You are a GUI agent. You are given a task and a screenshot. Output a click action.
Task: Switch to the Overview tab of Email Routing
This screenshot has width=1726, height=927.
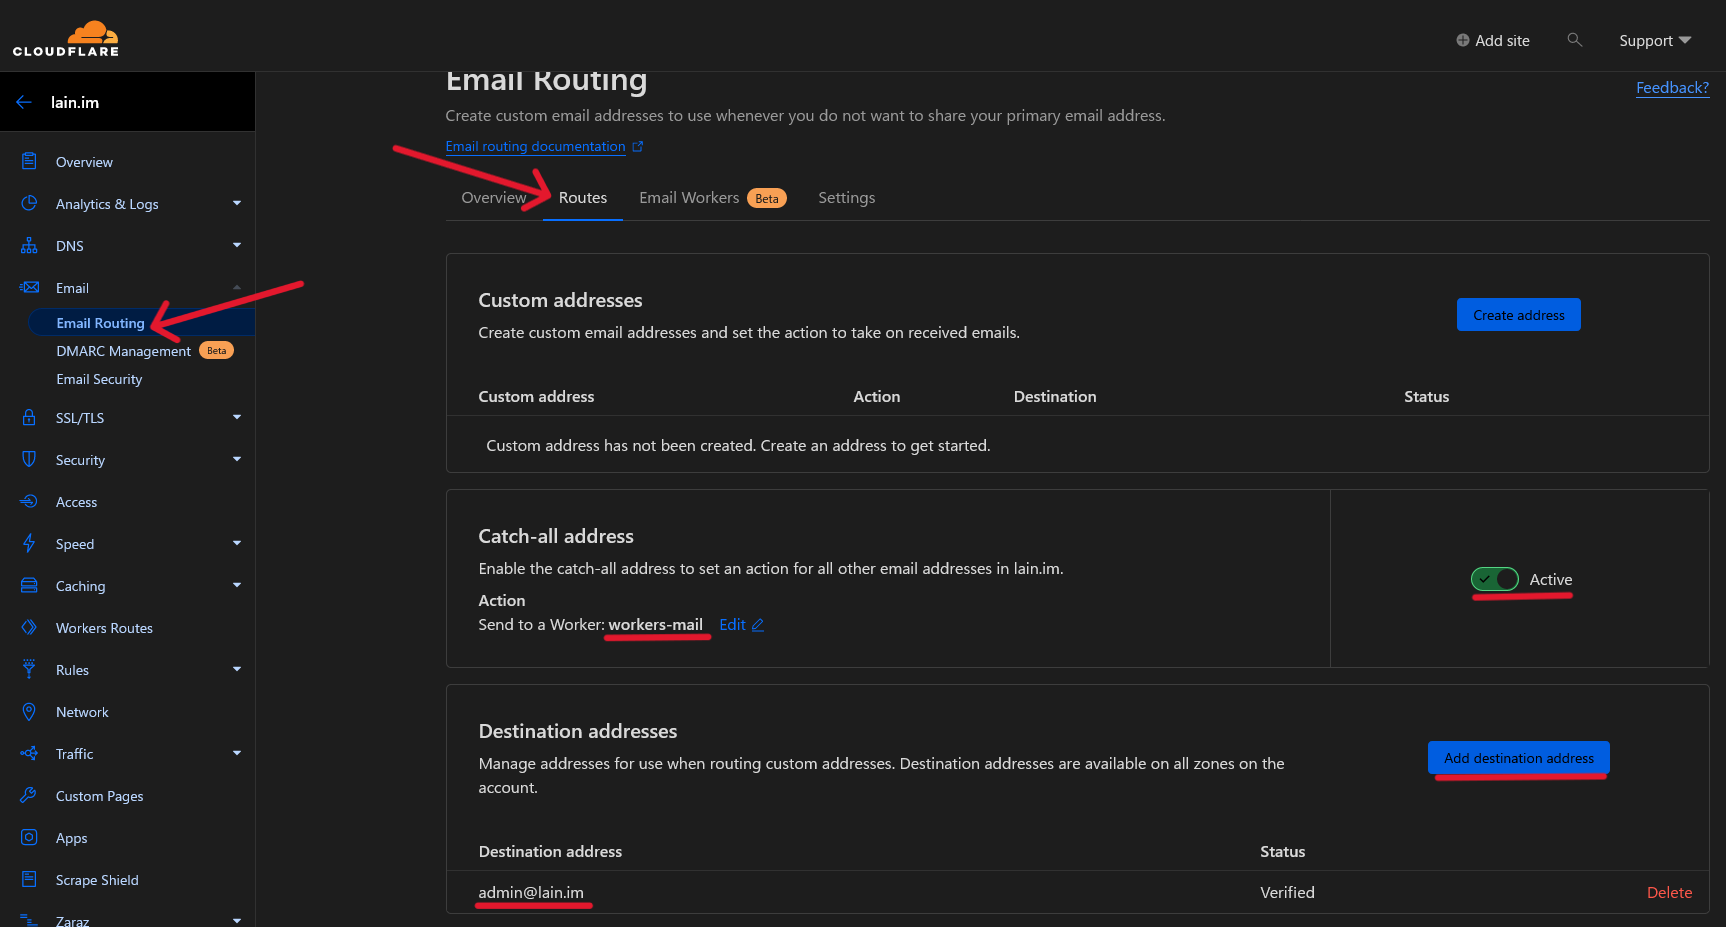[x=494, y=197]
